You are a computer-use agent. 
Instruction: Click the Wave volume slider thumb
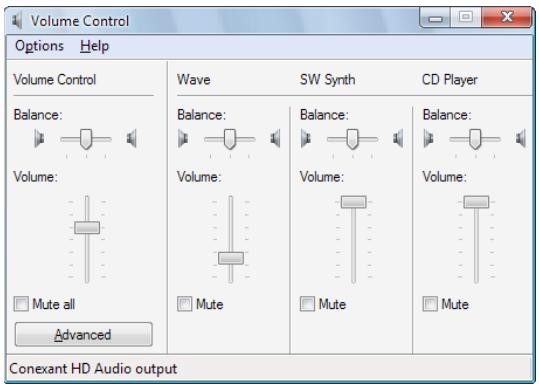231,258
